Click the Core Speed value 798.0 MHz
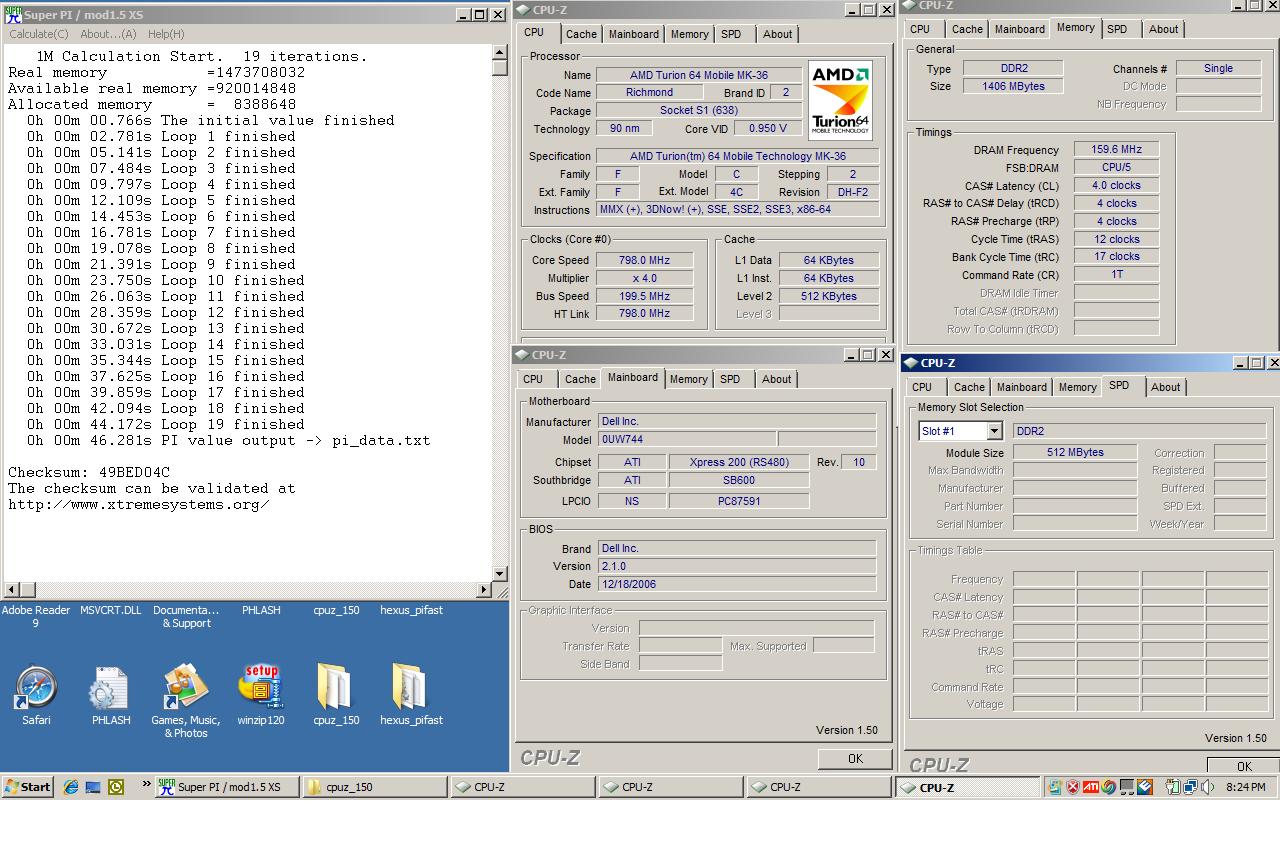This screenshot has width=1280, height=864. [644, 260]
